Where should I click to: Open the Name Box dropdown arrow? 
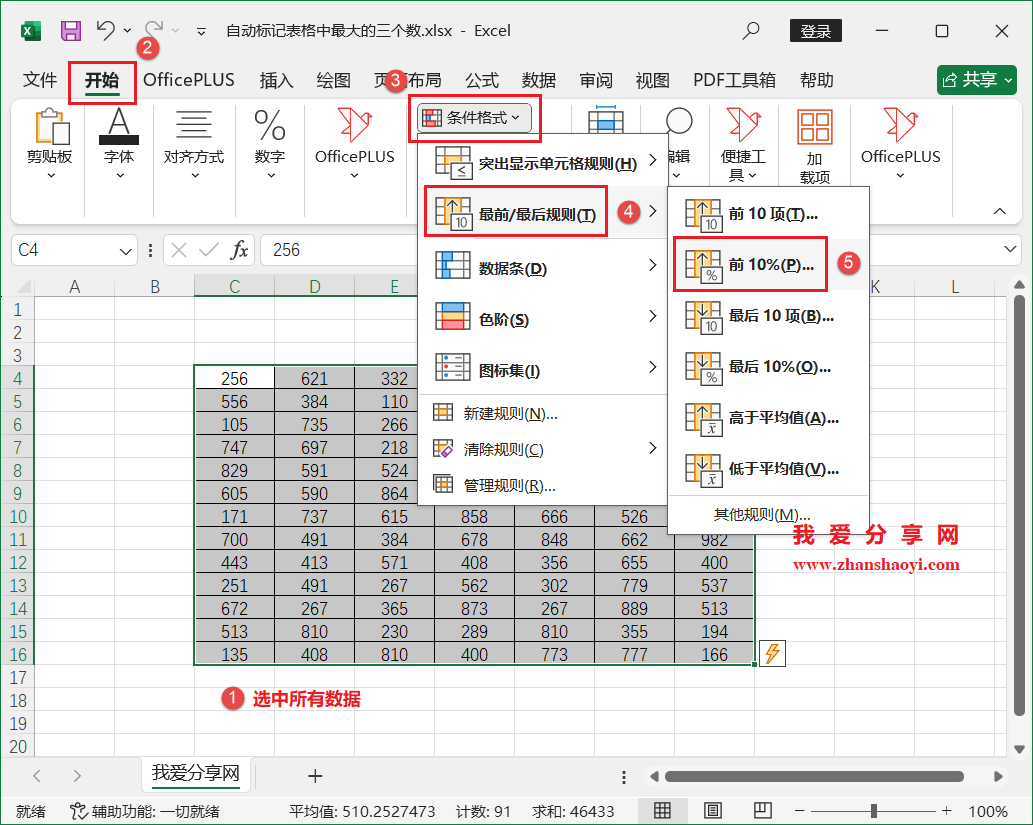point(125,251)
